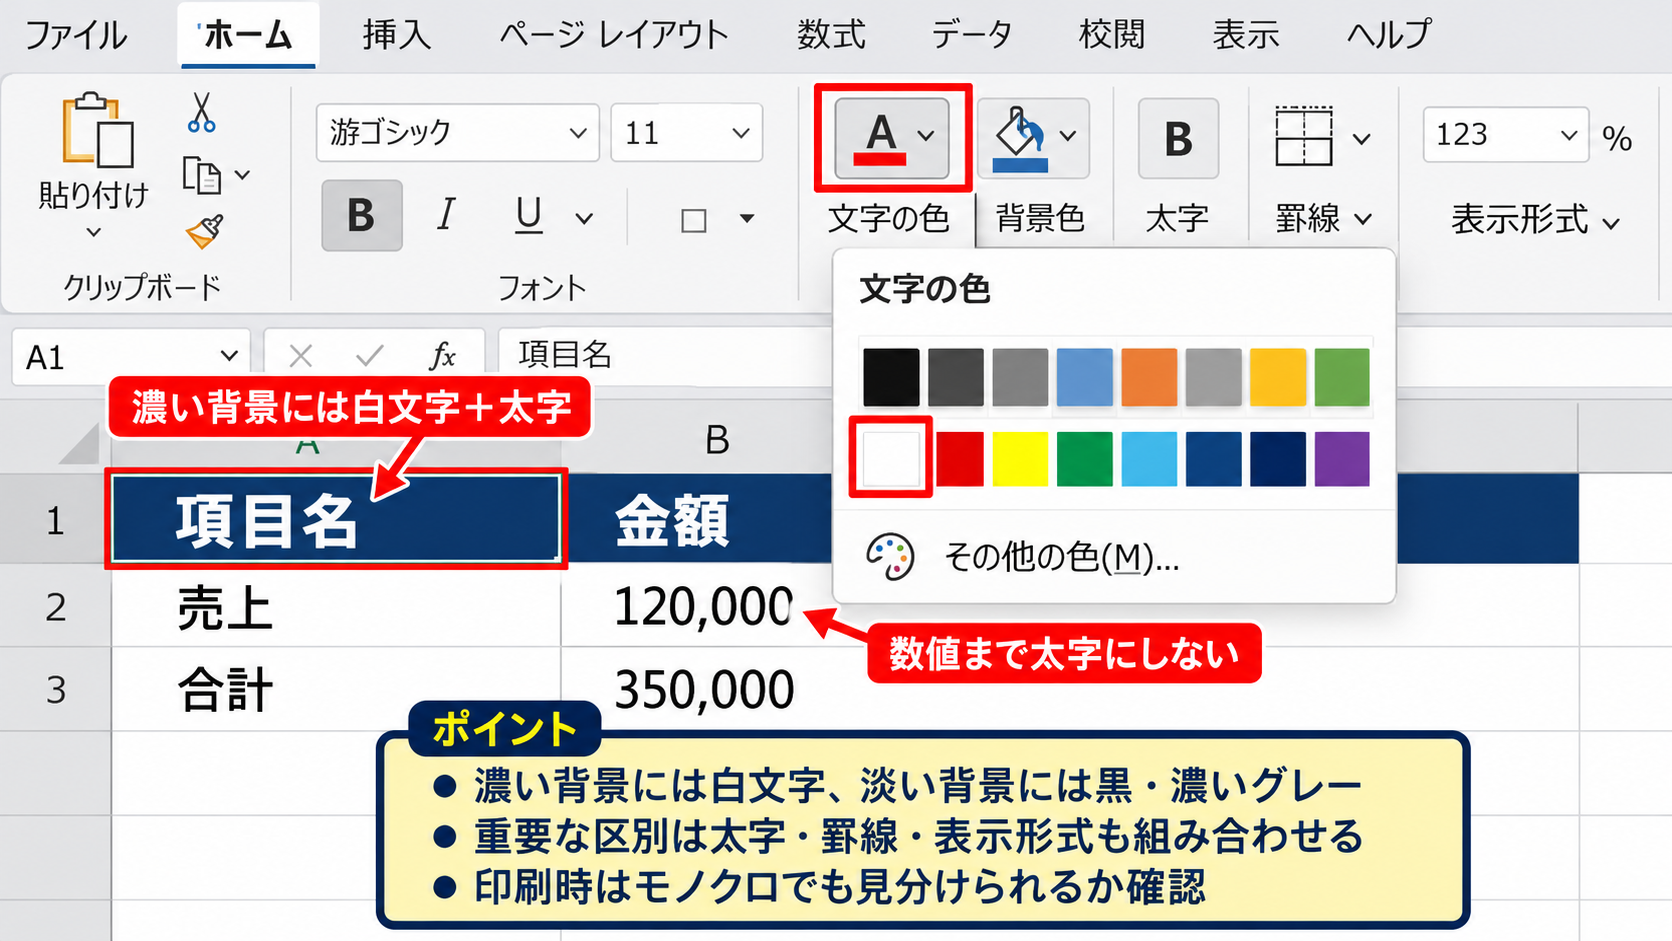
Task: Click the formula bar cancel X icon
Action: click(300, 356)
